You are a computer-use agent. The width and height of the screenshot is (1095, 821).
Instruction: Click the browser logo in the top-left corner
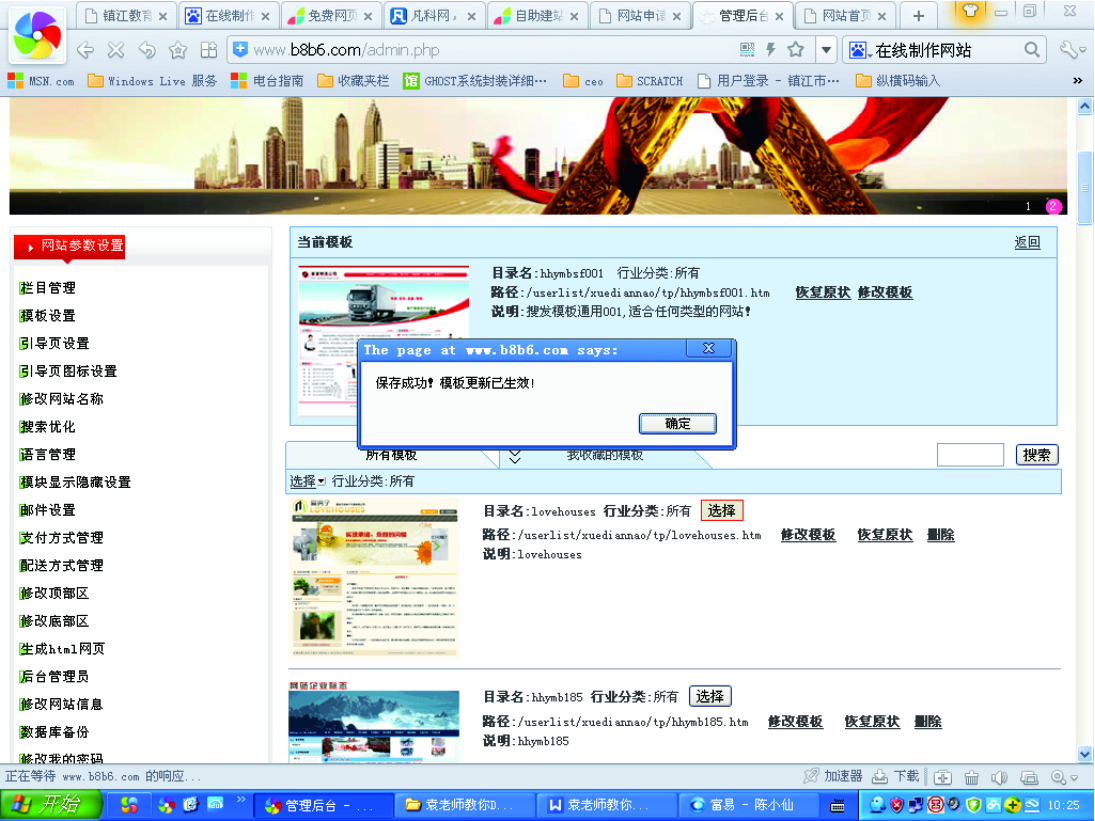coord(37,35)
